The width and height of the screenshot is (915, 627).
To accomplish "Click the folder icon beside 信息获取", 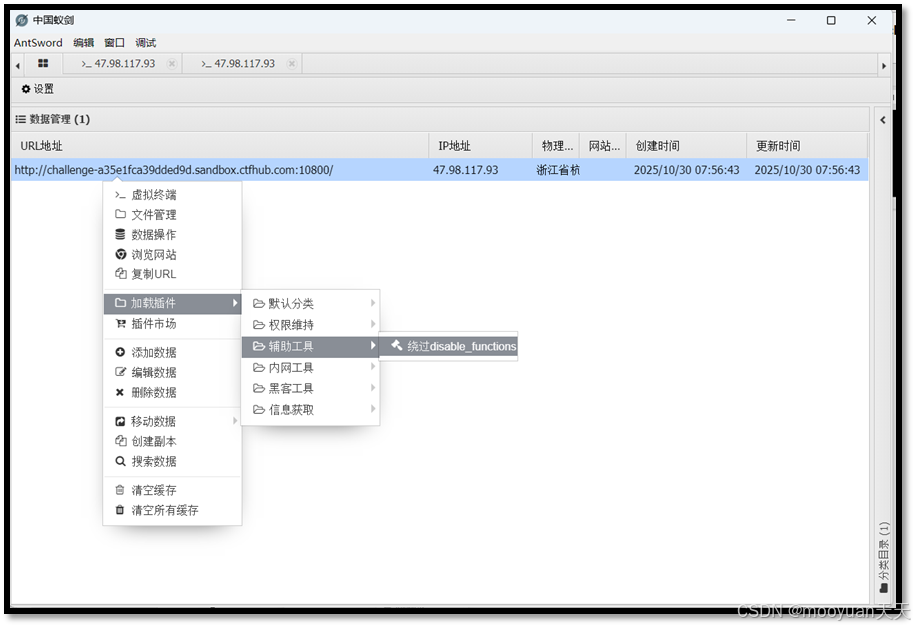I will pyautogui.click(x=259, y=410).
